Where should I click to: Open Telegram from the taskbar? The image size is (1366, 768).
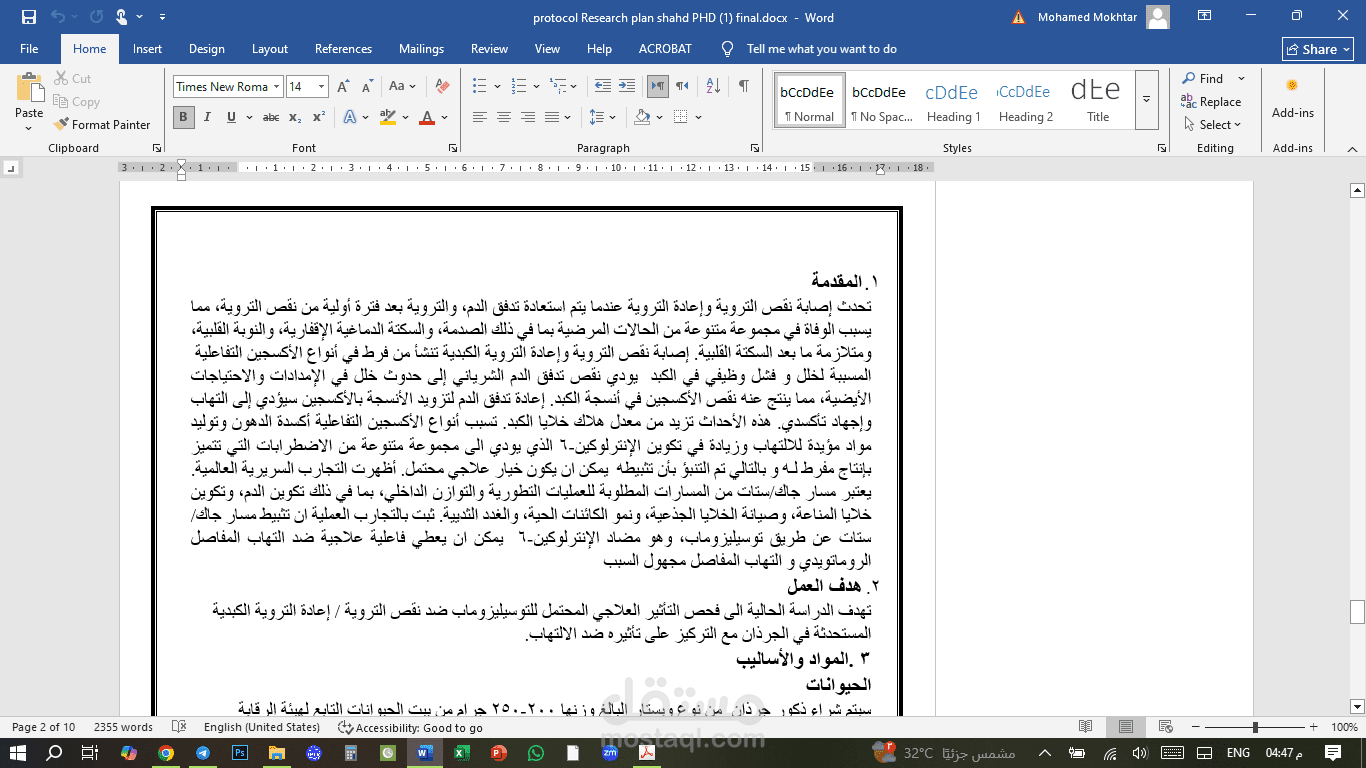[x=203, y=752]
